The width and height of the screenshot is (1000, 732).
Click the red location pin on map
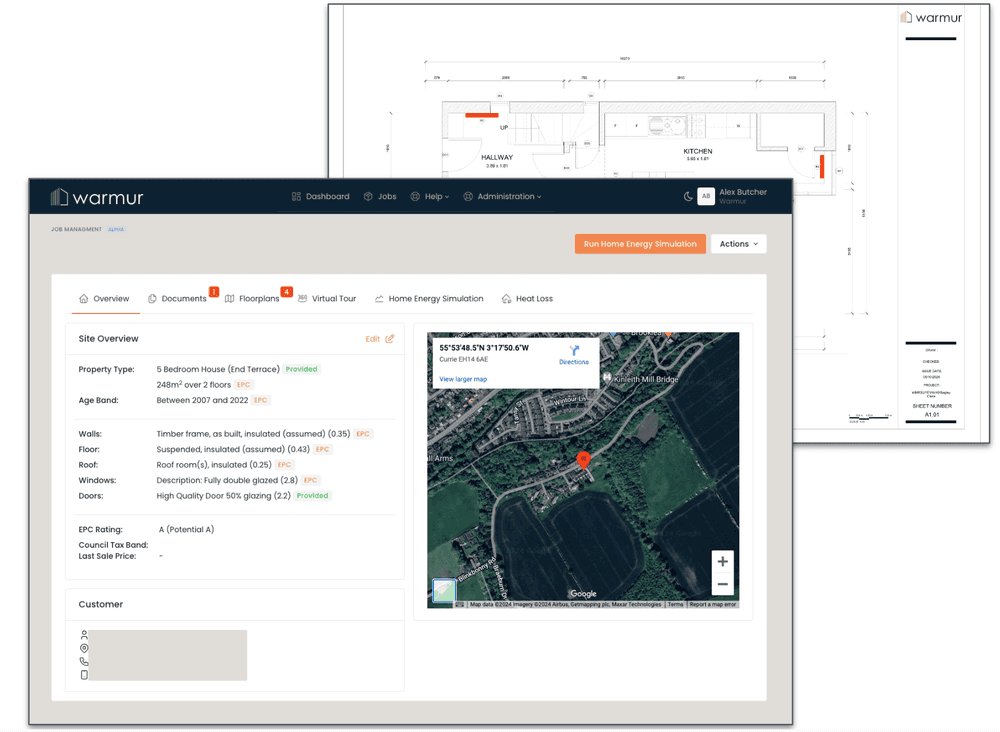tap(583, 459)
